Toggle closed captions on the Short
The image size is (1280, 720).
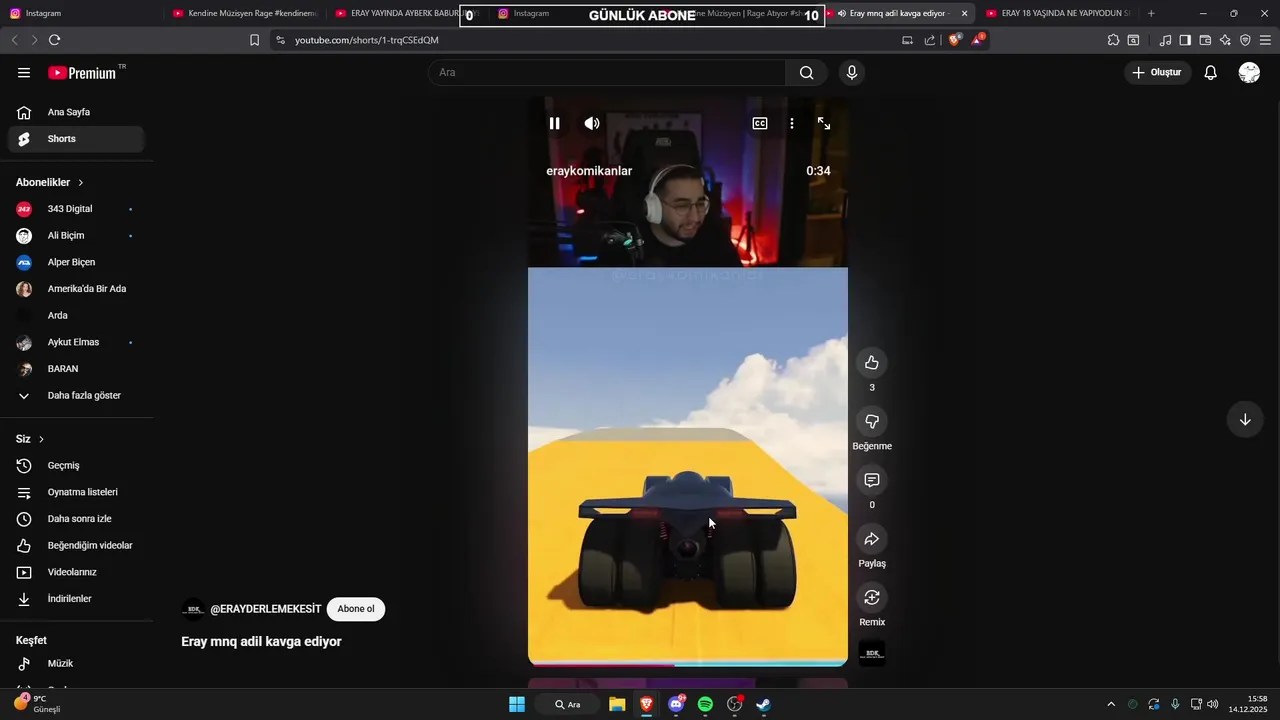760,123
